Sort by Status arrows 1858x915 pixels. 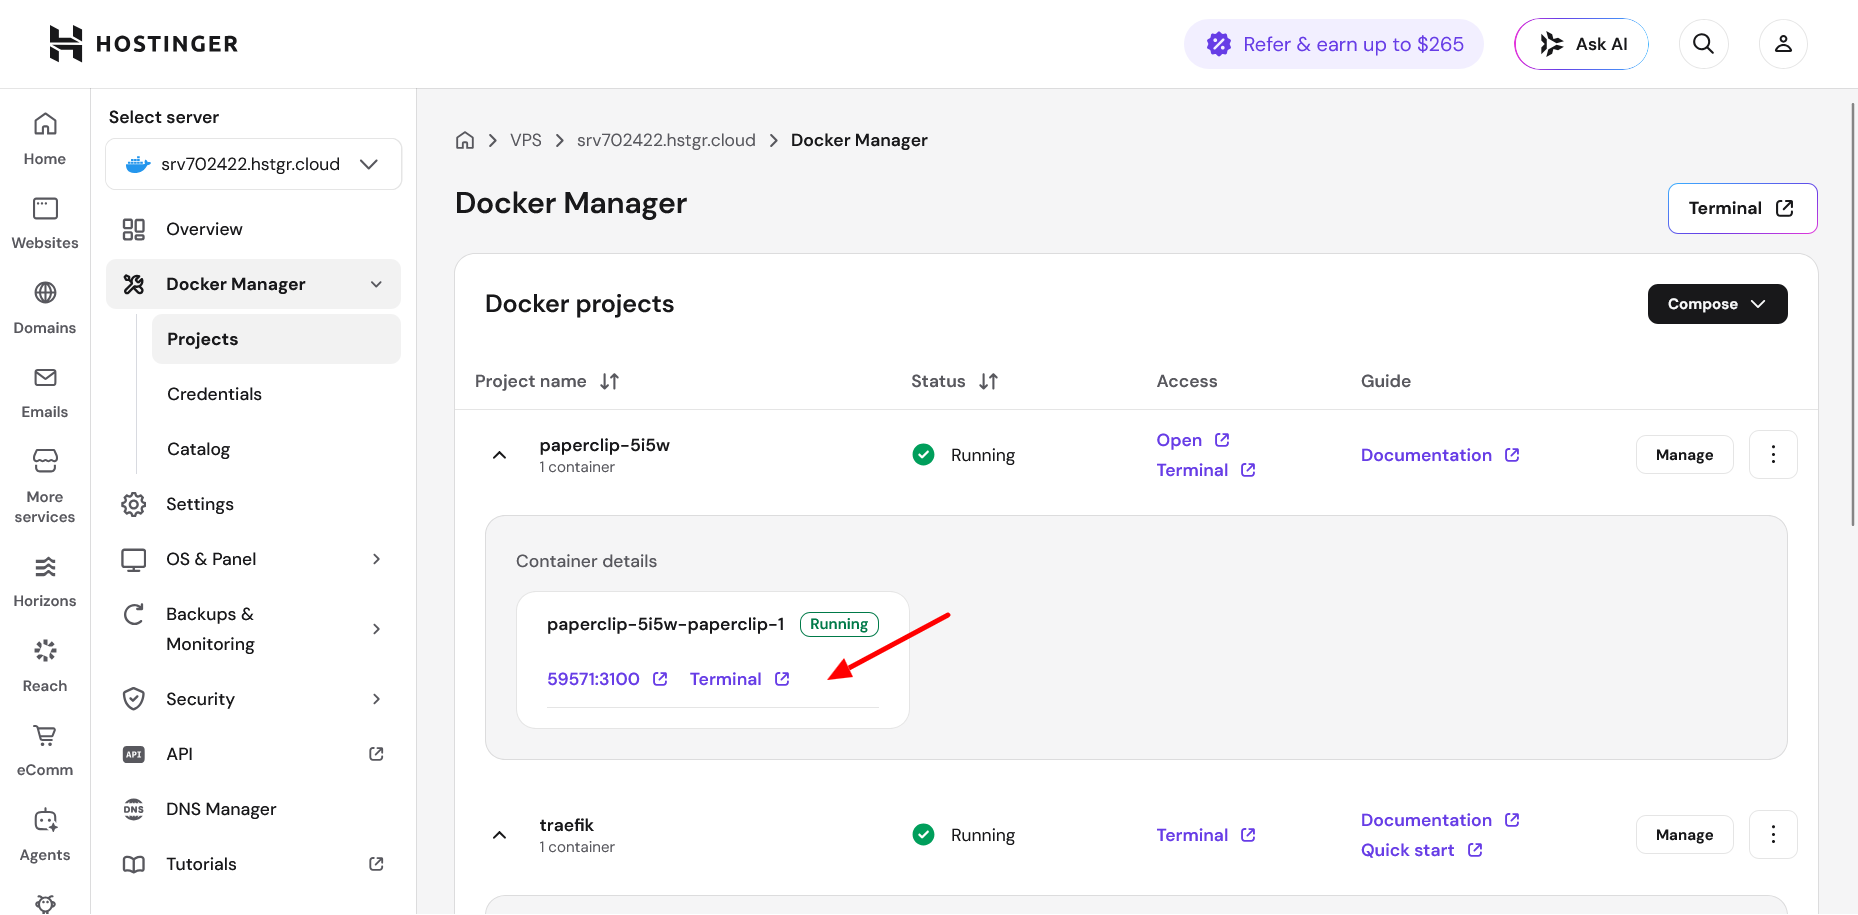click(988, 381)
